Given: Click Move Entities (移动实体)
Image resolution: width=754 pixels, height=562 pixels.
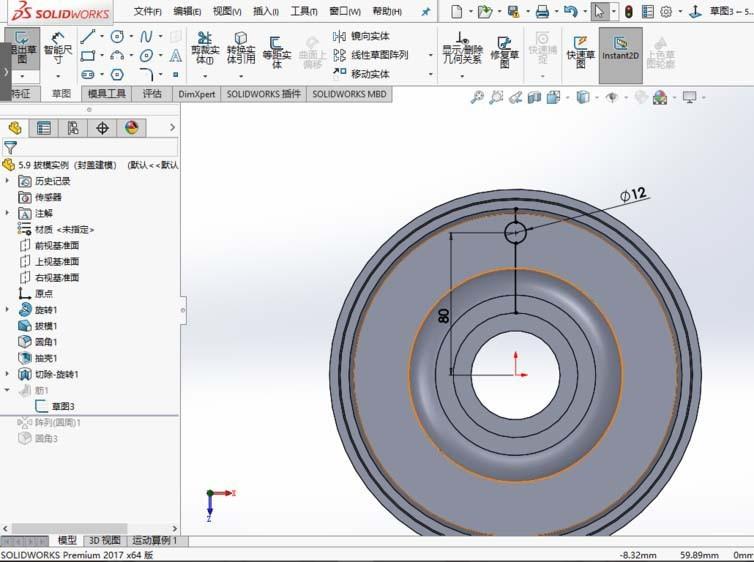Looking at the screenshot, I should click(362, 74).
